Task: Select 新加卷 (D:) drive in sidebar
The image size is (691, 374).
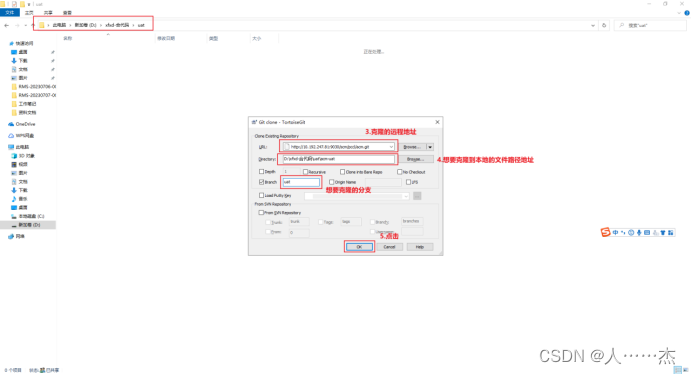Action: click(x=29, y=225)
